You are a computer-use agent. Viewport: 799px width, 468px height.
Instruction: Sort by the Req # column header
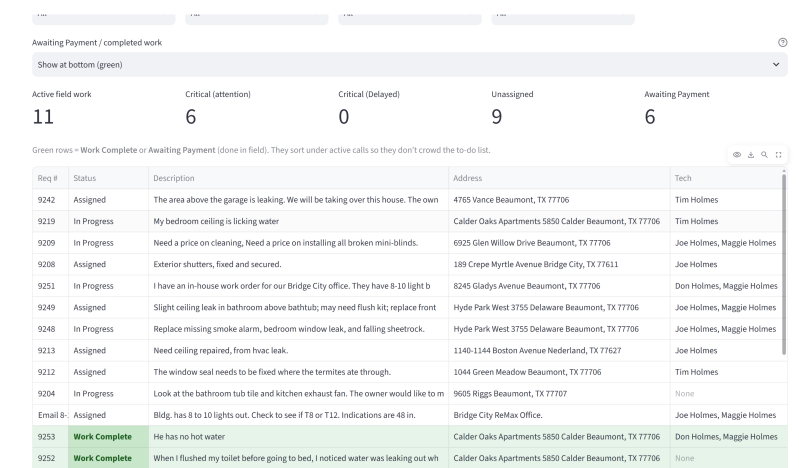tap(50, 178)
